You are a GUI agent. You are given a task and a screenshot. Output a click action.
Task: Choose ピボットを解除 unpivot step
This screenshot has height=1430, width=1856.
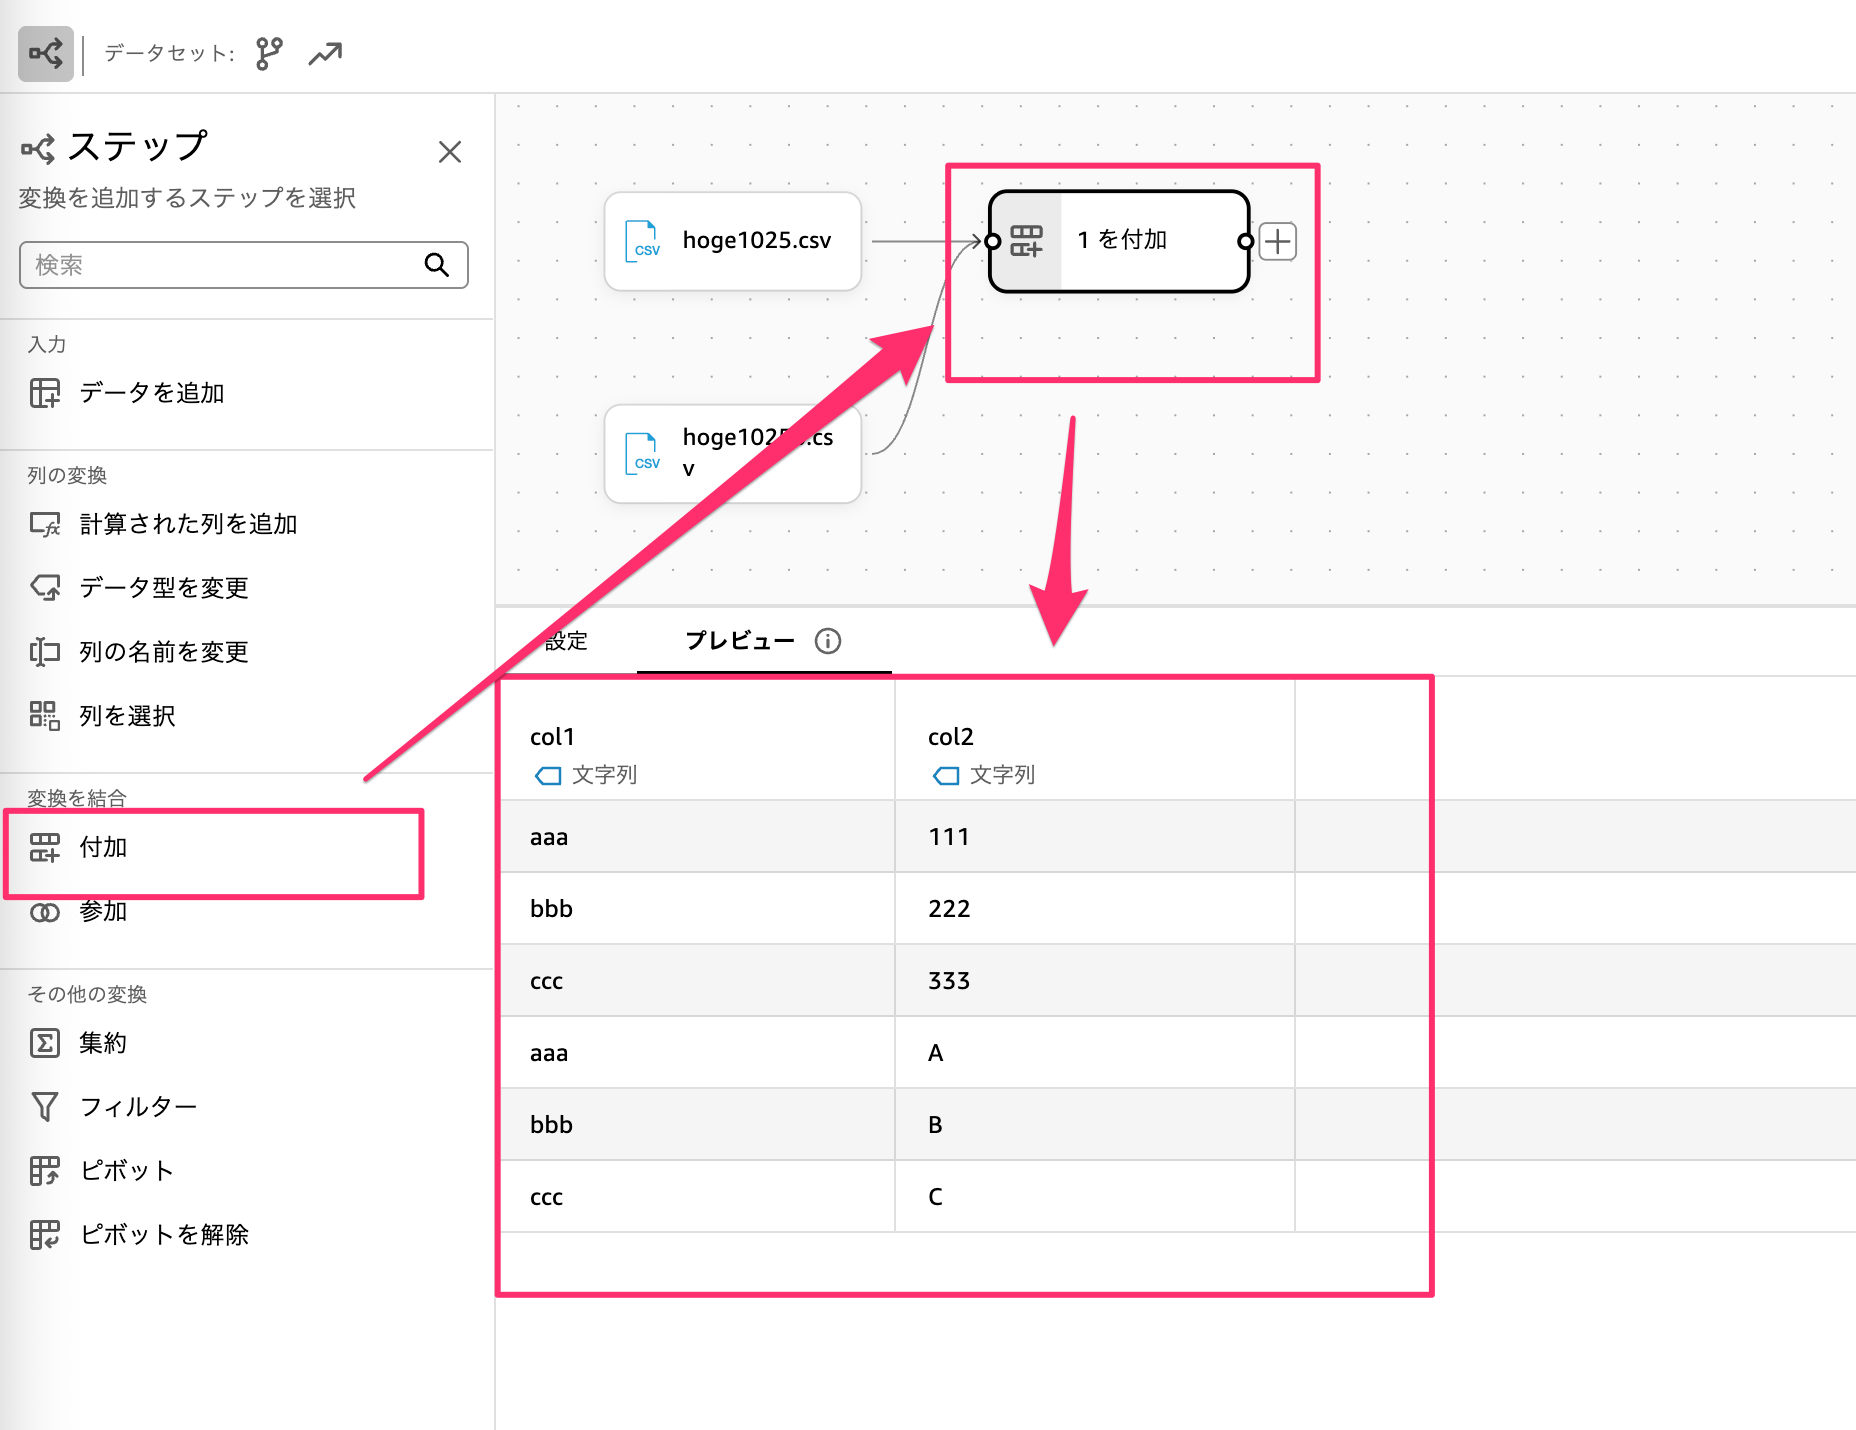pyautogui.click(x=164, y=1235)
